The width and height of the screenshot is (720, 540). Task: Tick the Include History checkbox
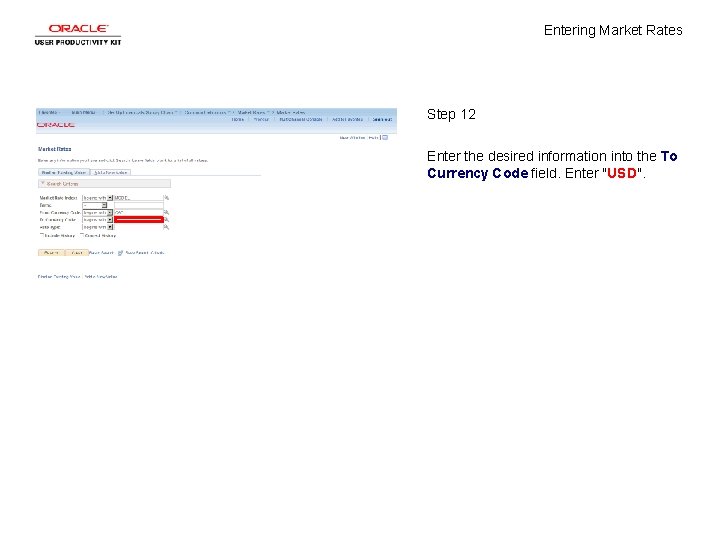[x=42, y=235]
